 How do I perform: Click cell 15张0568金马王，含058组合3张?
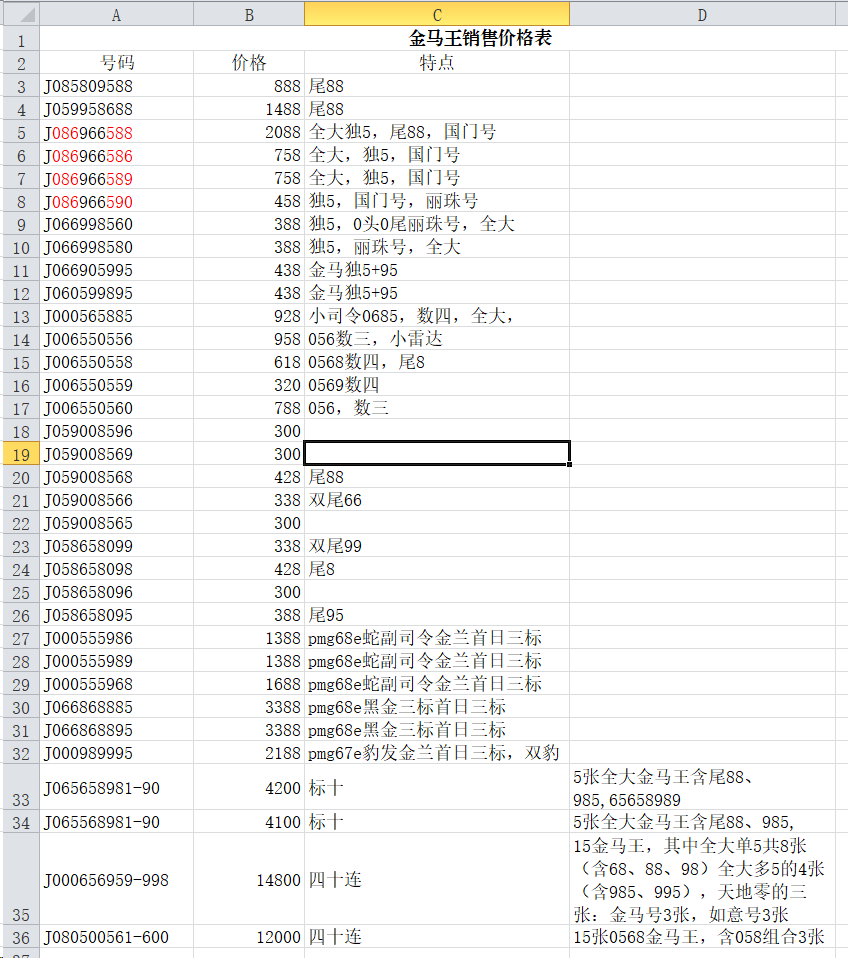pyautogui.click(x=702, y=937)
